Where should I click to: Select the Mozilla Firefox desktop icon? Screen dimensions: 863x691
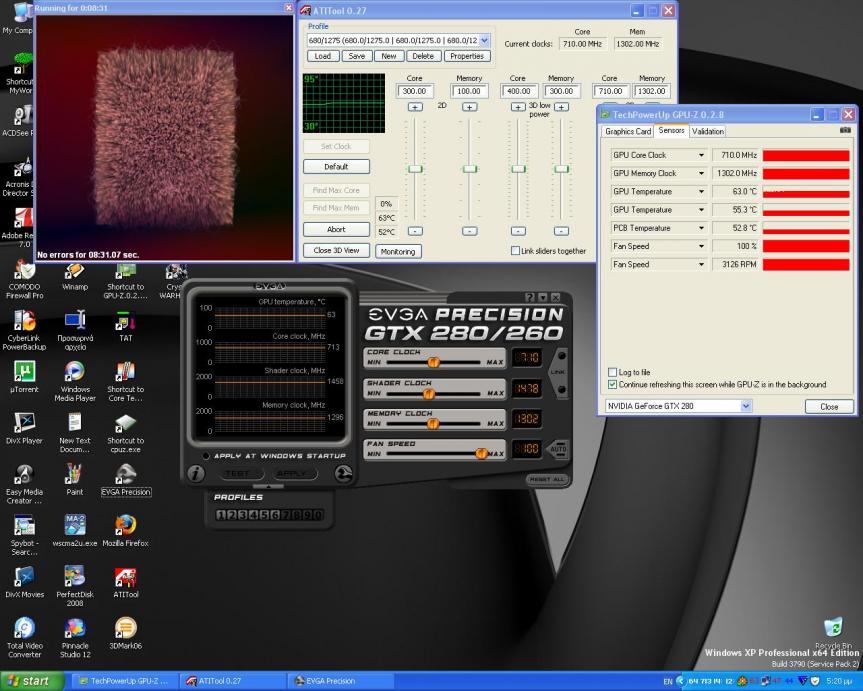point(125,531)
